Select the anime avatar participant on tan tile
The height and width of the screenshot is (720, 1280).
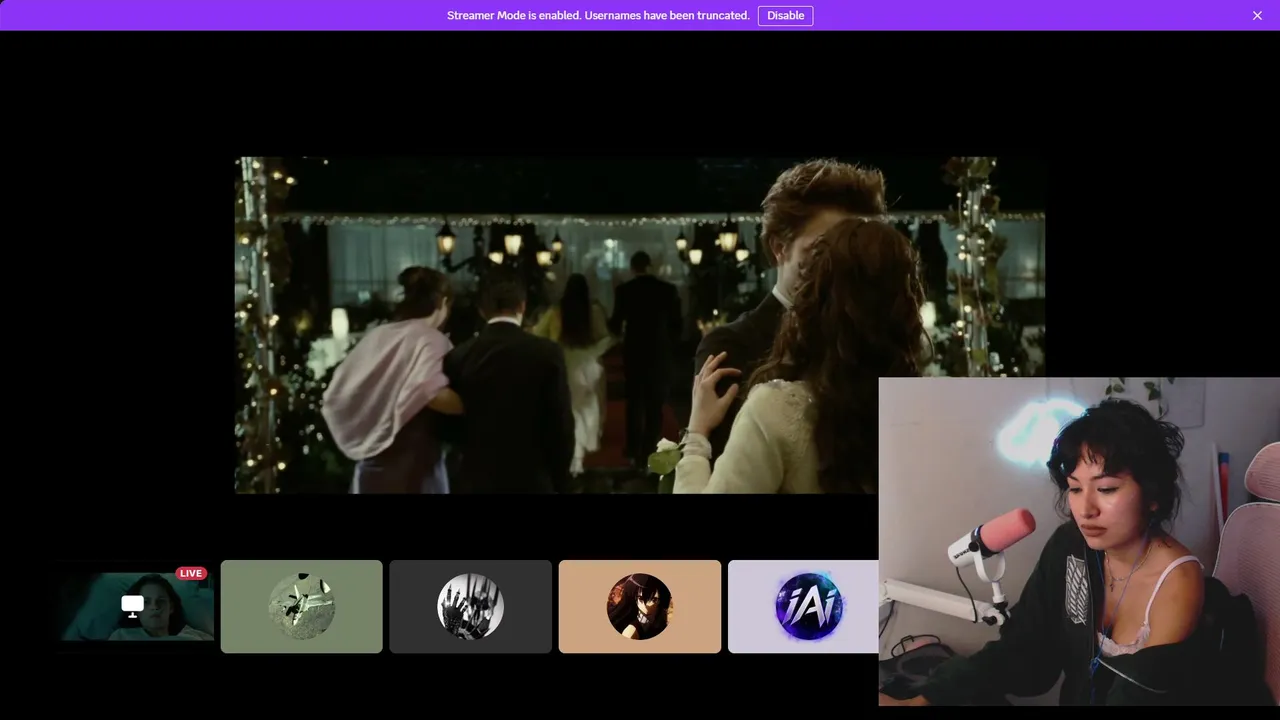click(640, 607)
